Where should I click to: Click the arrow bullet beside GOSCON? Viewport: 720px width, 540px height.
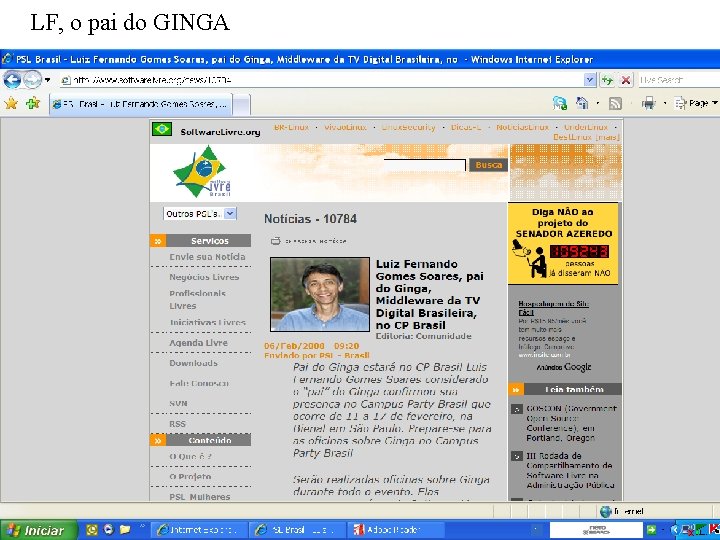[x=517, y=409]
